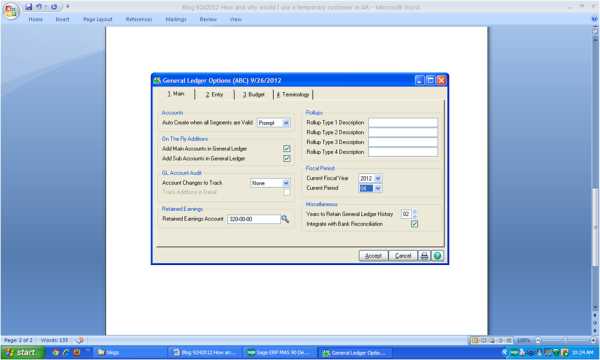Switch to Full Screen Reading view icon
Image resolution: width=600 pixels, height=360 pixels.
(x=483, y=340)
